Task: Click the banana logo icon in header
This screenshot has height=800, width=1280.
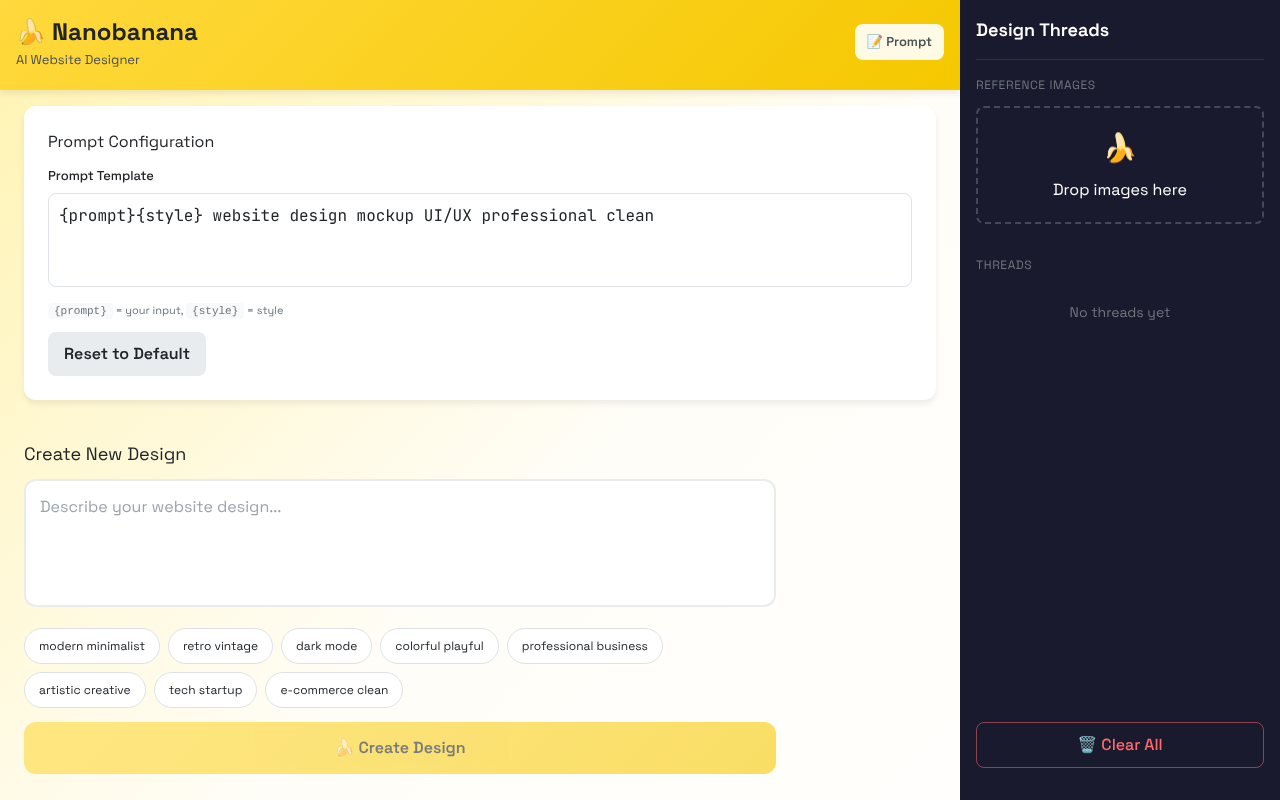Action: pos(31,32)
